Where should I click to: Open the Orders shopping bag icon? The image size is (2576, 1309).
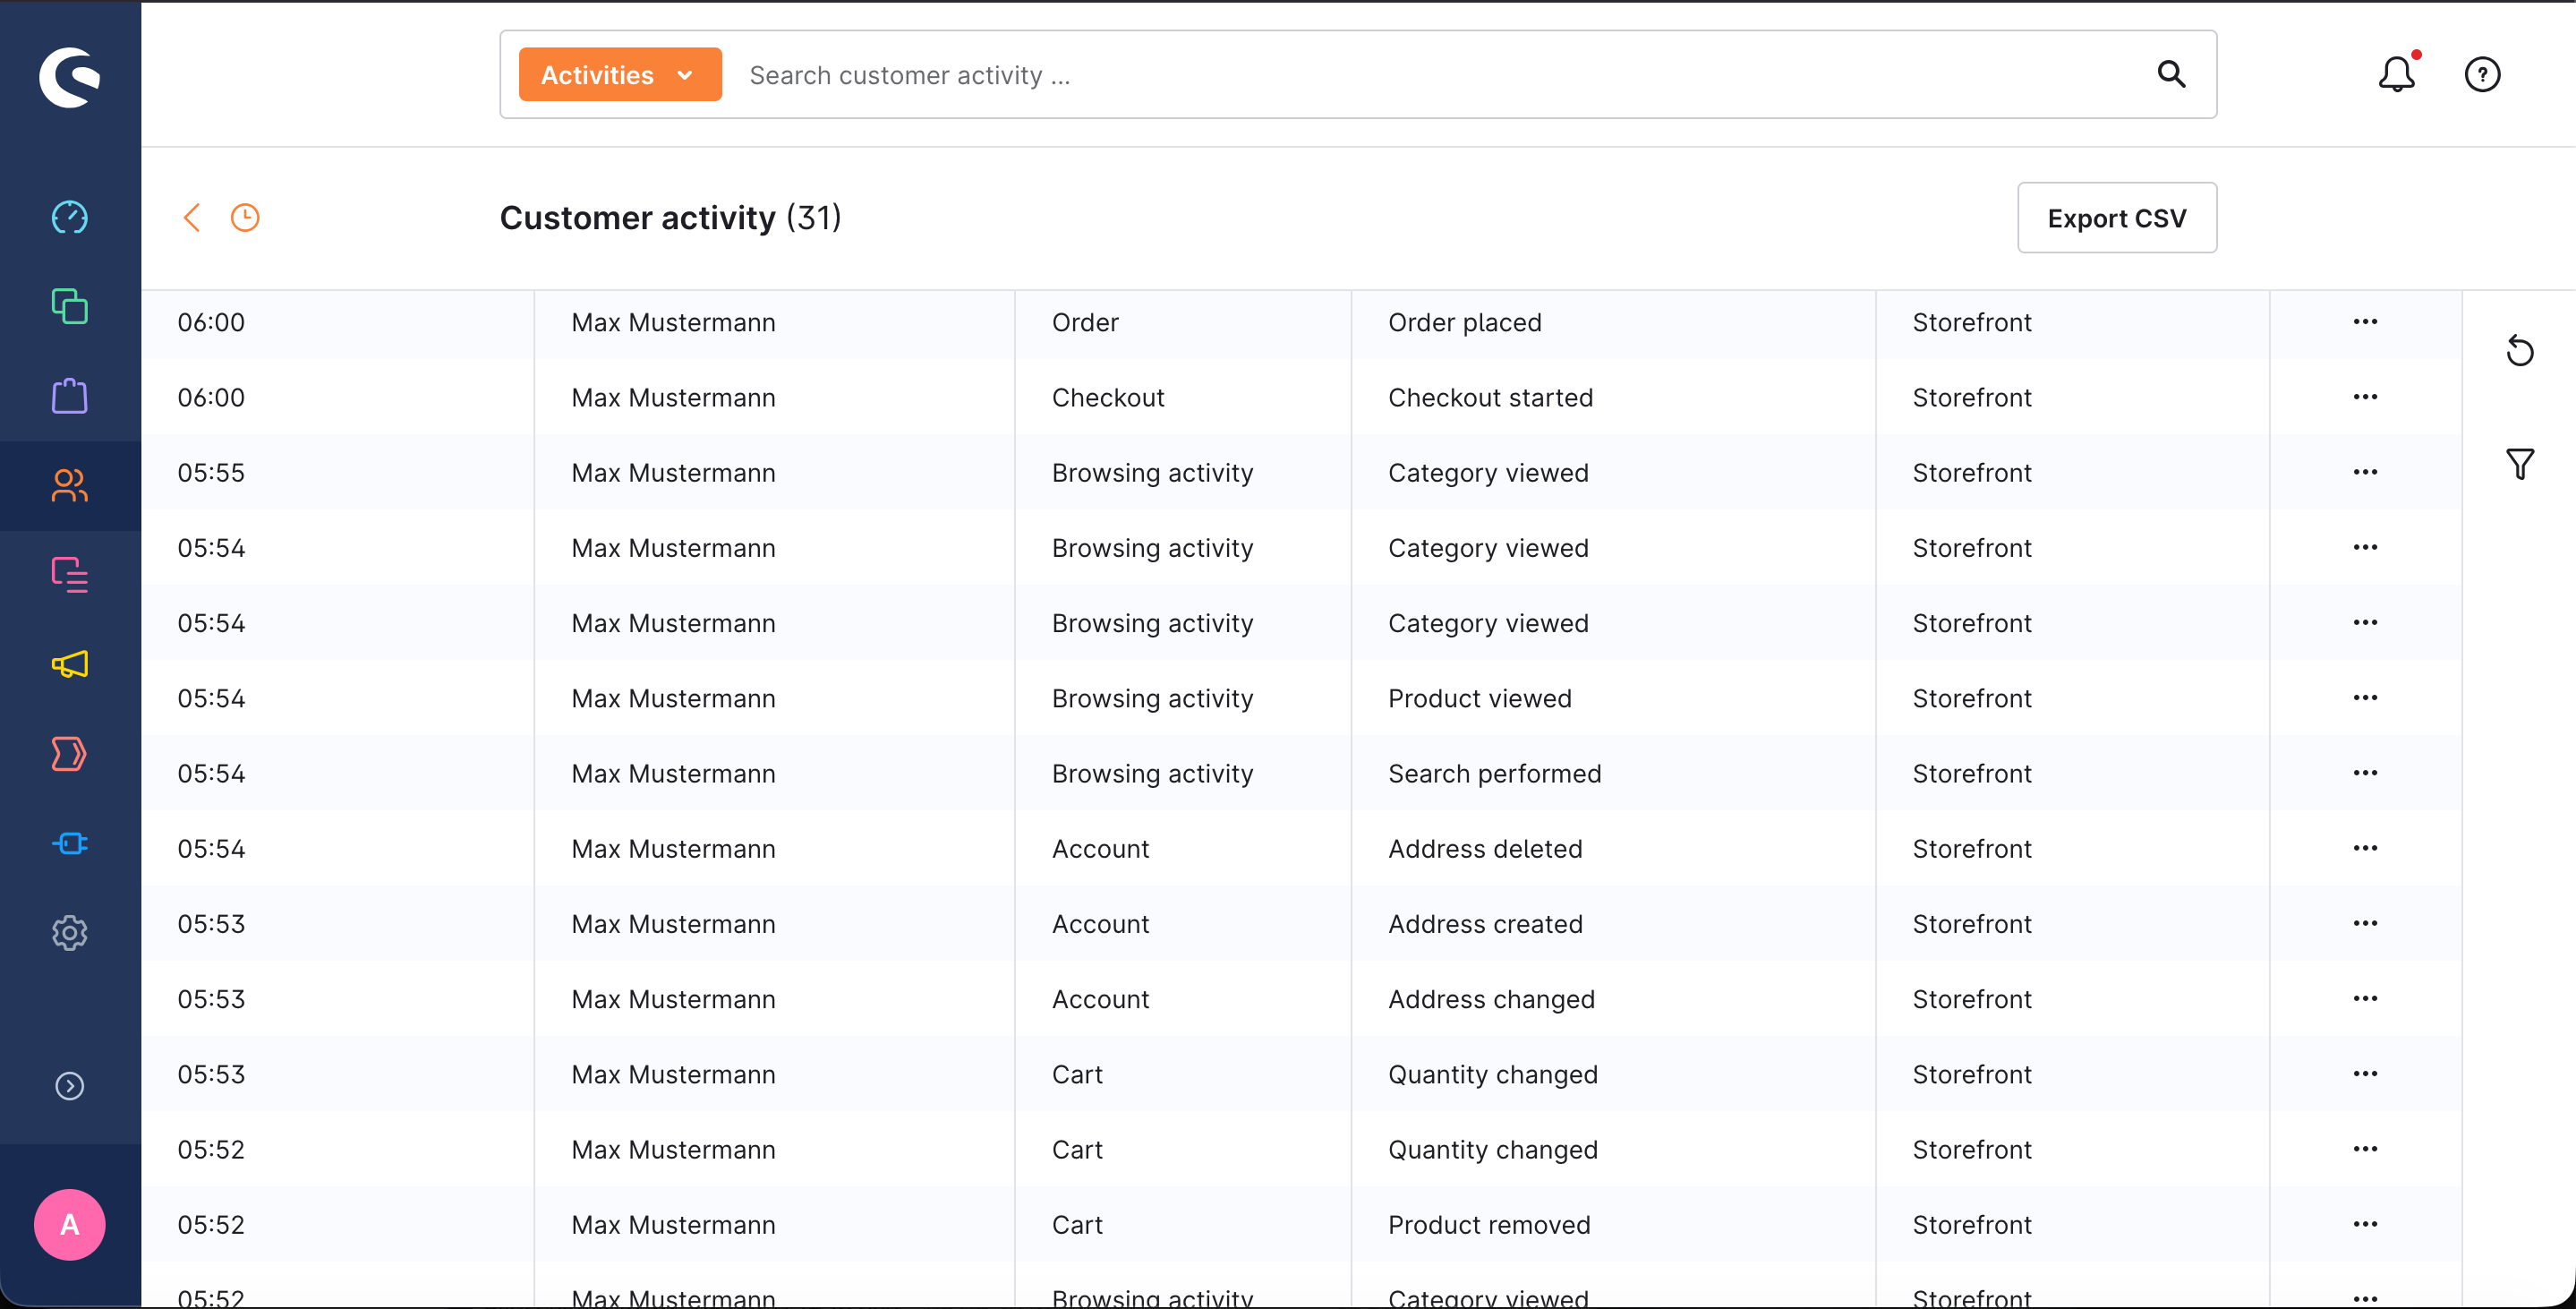[x=69, y=396]
